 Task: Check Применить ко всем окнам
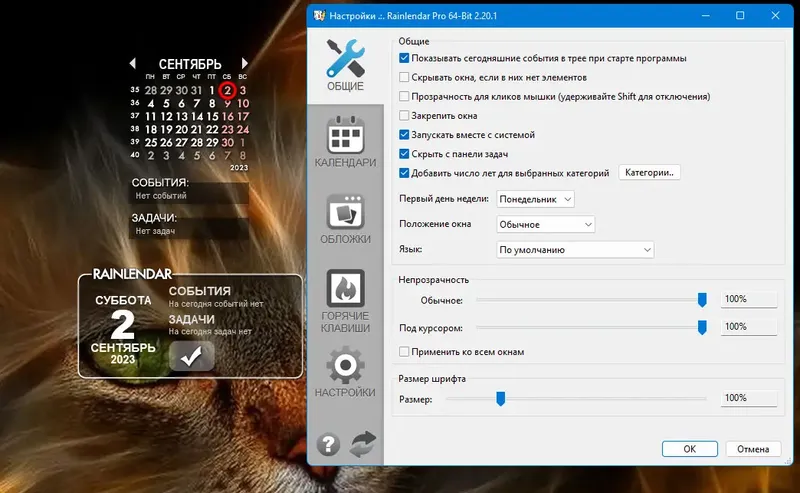point(404,352)
